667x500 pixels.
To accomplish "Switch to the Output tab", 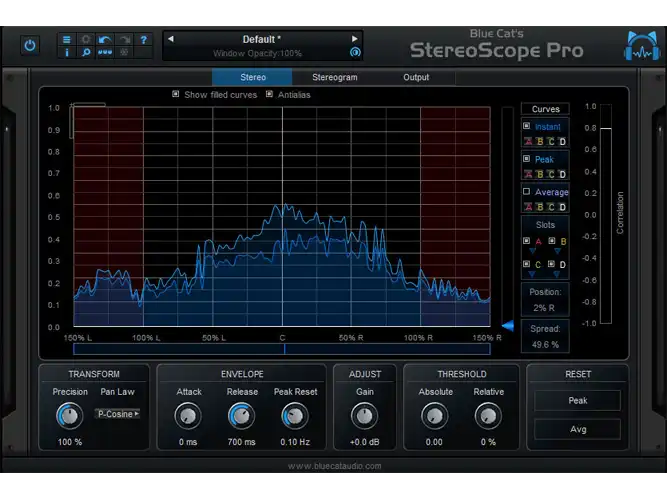I will 416,77.
